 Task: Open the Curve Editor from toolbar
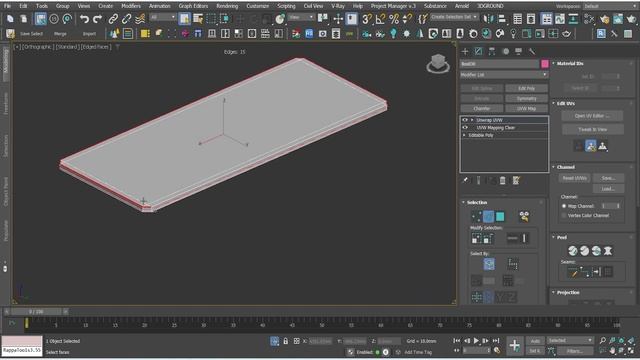(x=560, y=19)
